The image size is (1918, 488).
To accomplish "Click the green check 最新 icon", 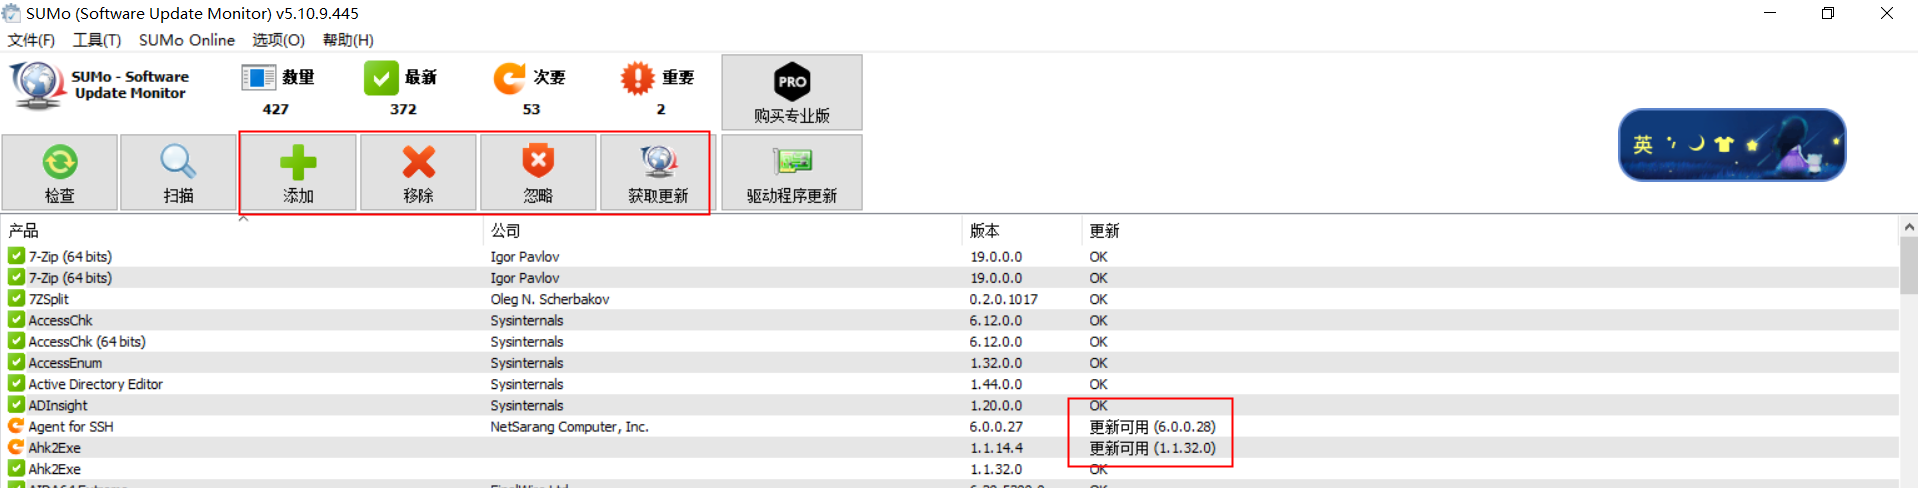I will pos(381,78).
